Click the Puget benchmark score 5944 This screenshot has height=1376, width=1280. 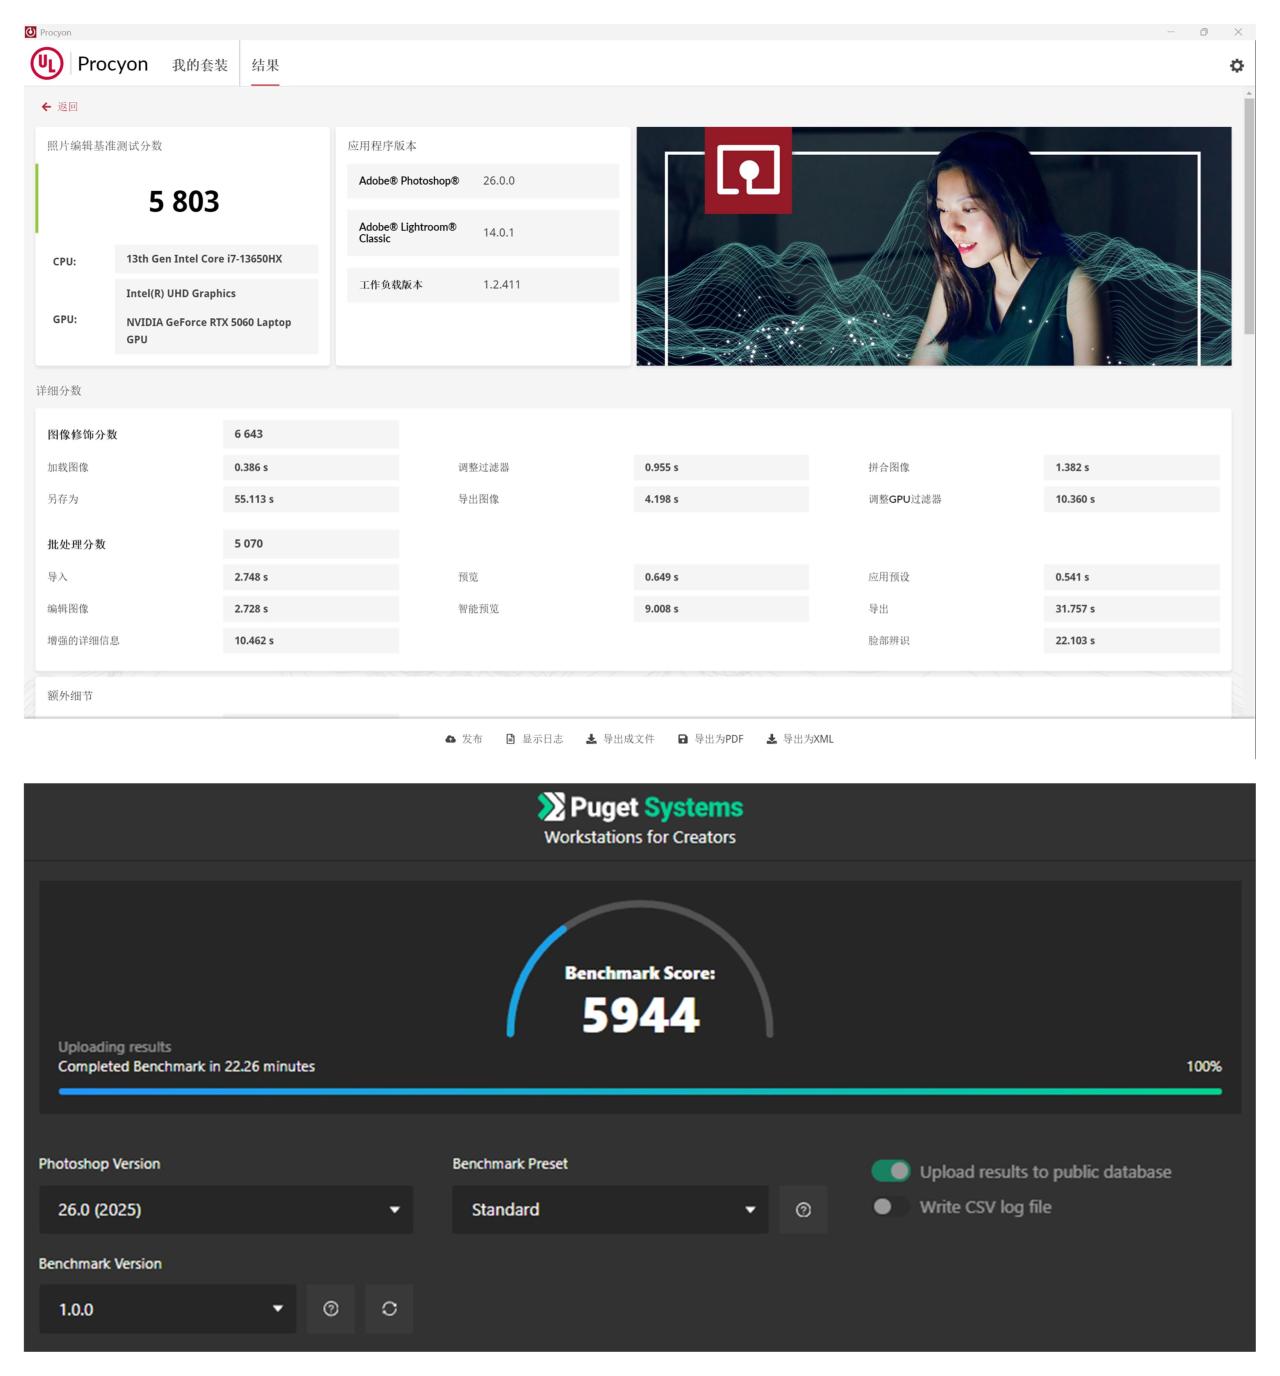point(641,1015)
